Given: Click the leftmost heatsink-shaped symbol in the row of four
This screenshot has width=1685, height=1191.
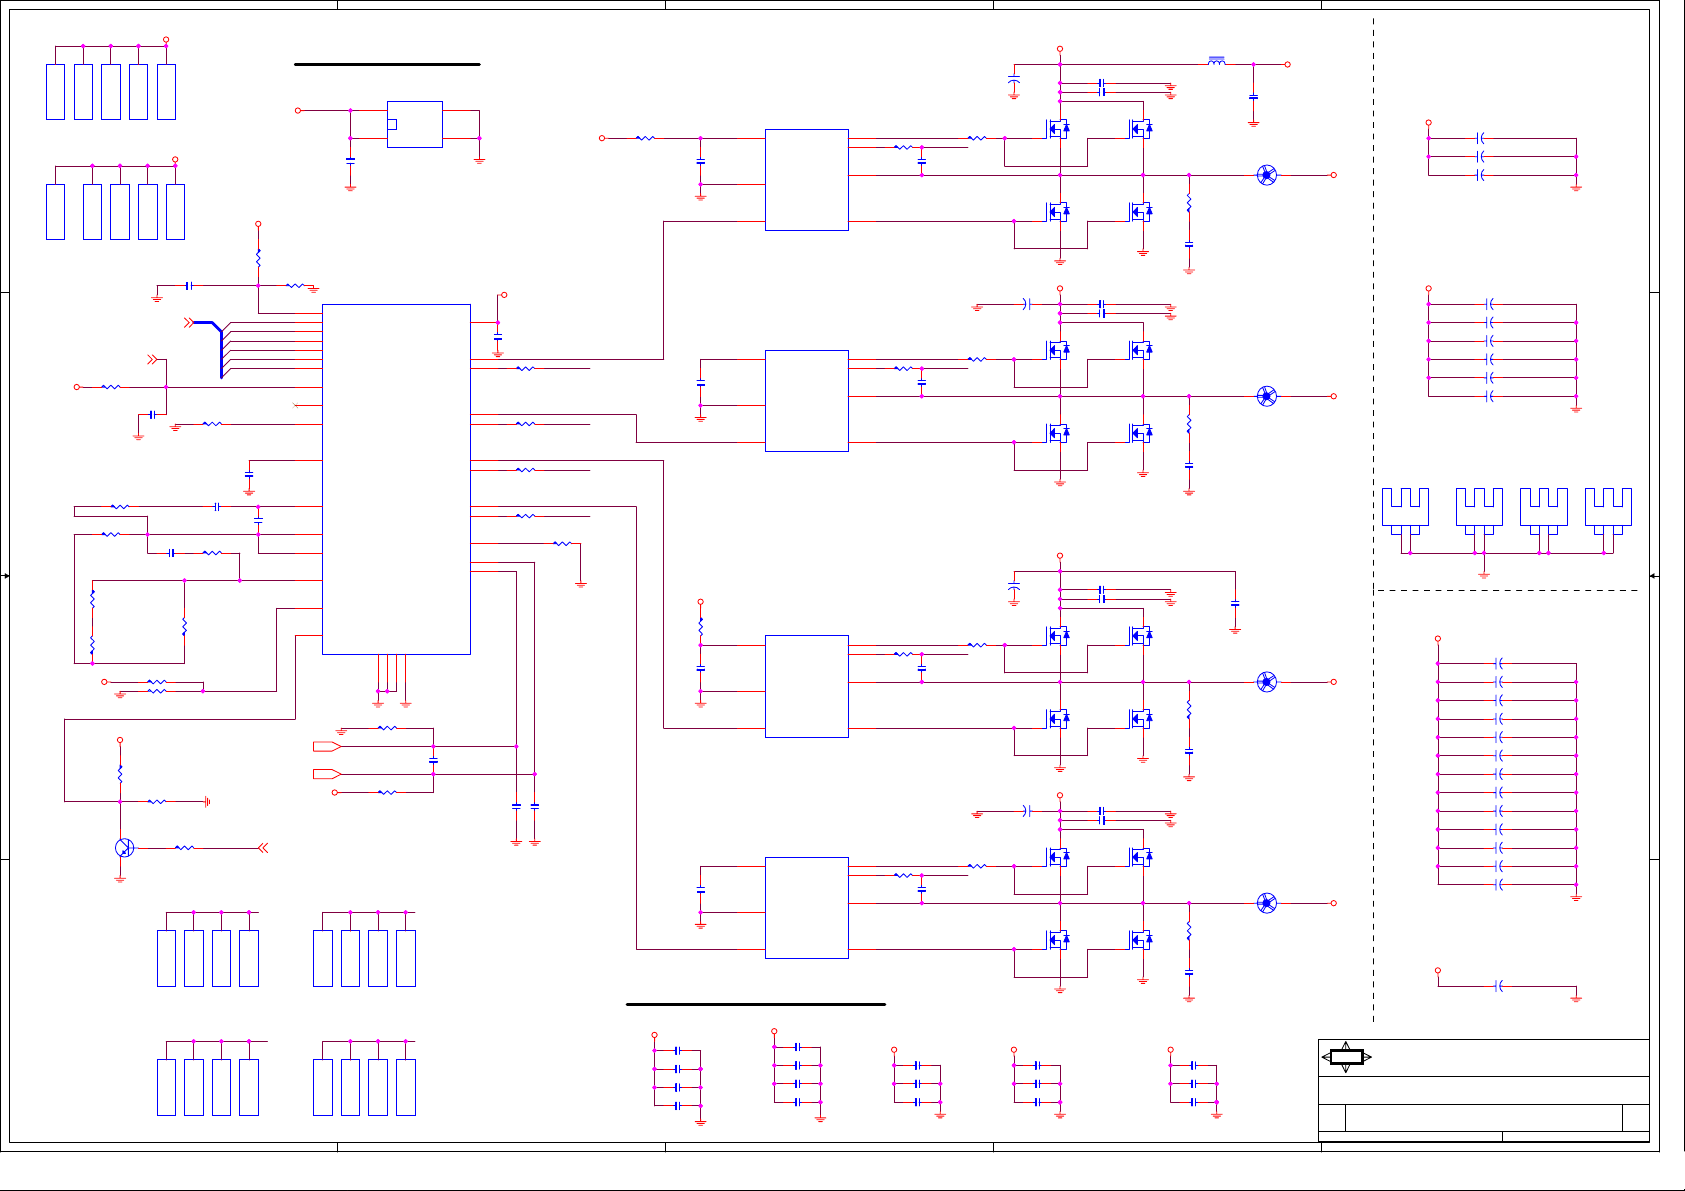Looking at the screenshot, I should (x=1405, y=511).
